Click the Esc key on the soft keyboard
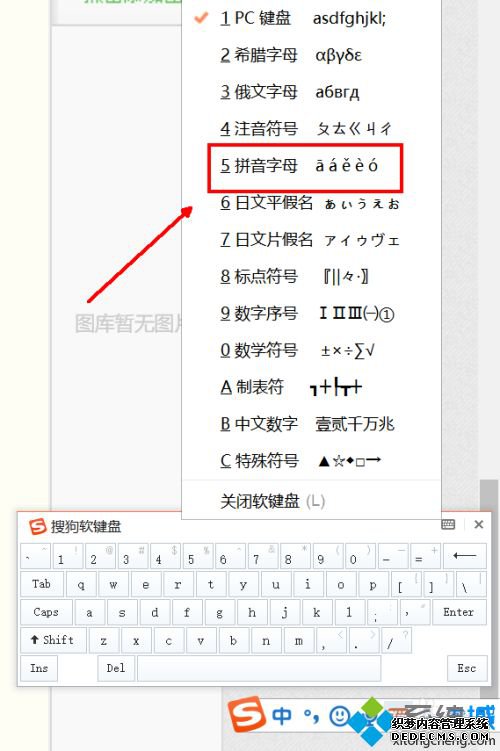Viewport: 500px width, 751px height. 467,668
